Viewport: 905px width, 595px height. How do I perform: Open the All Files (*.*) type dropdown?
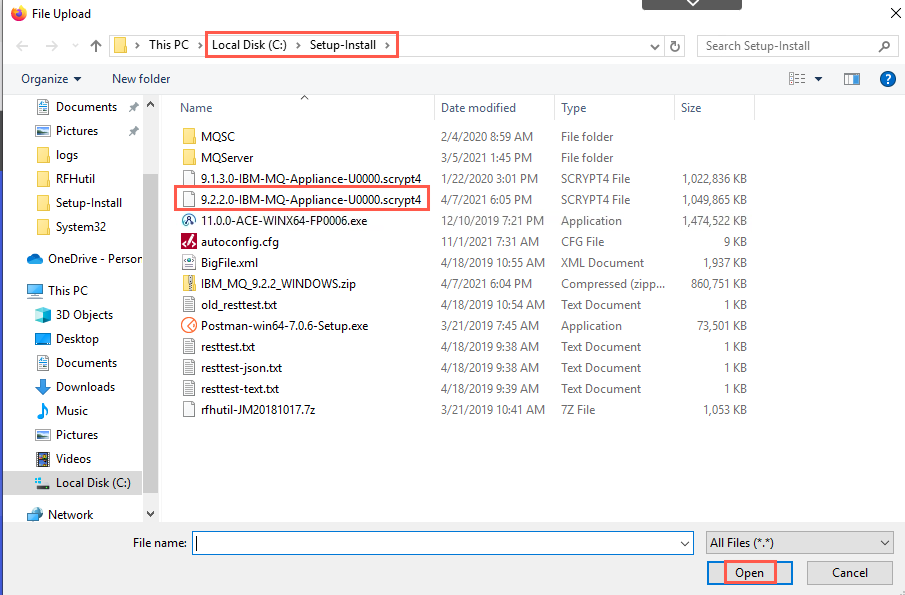pos(799,543)
